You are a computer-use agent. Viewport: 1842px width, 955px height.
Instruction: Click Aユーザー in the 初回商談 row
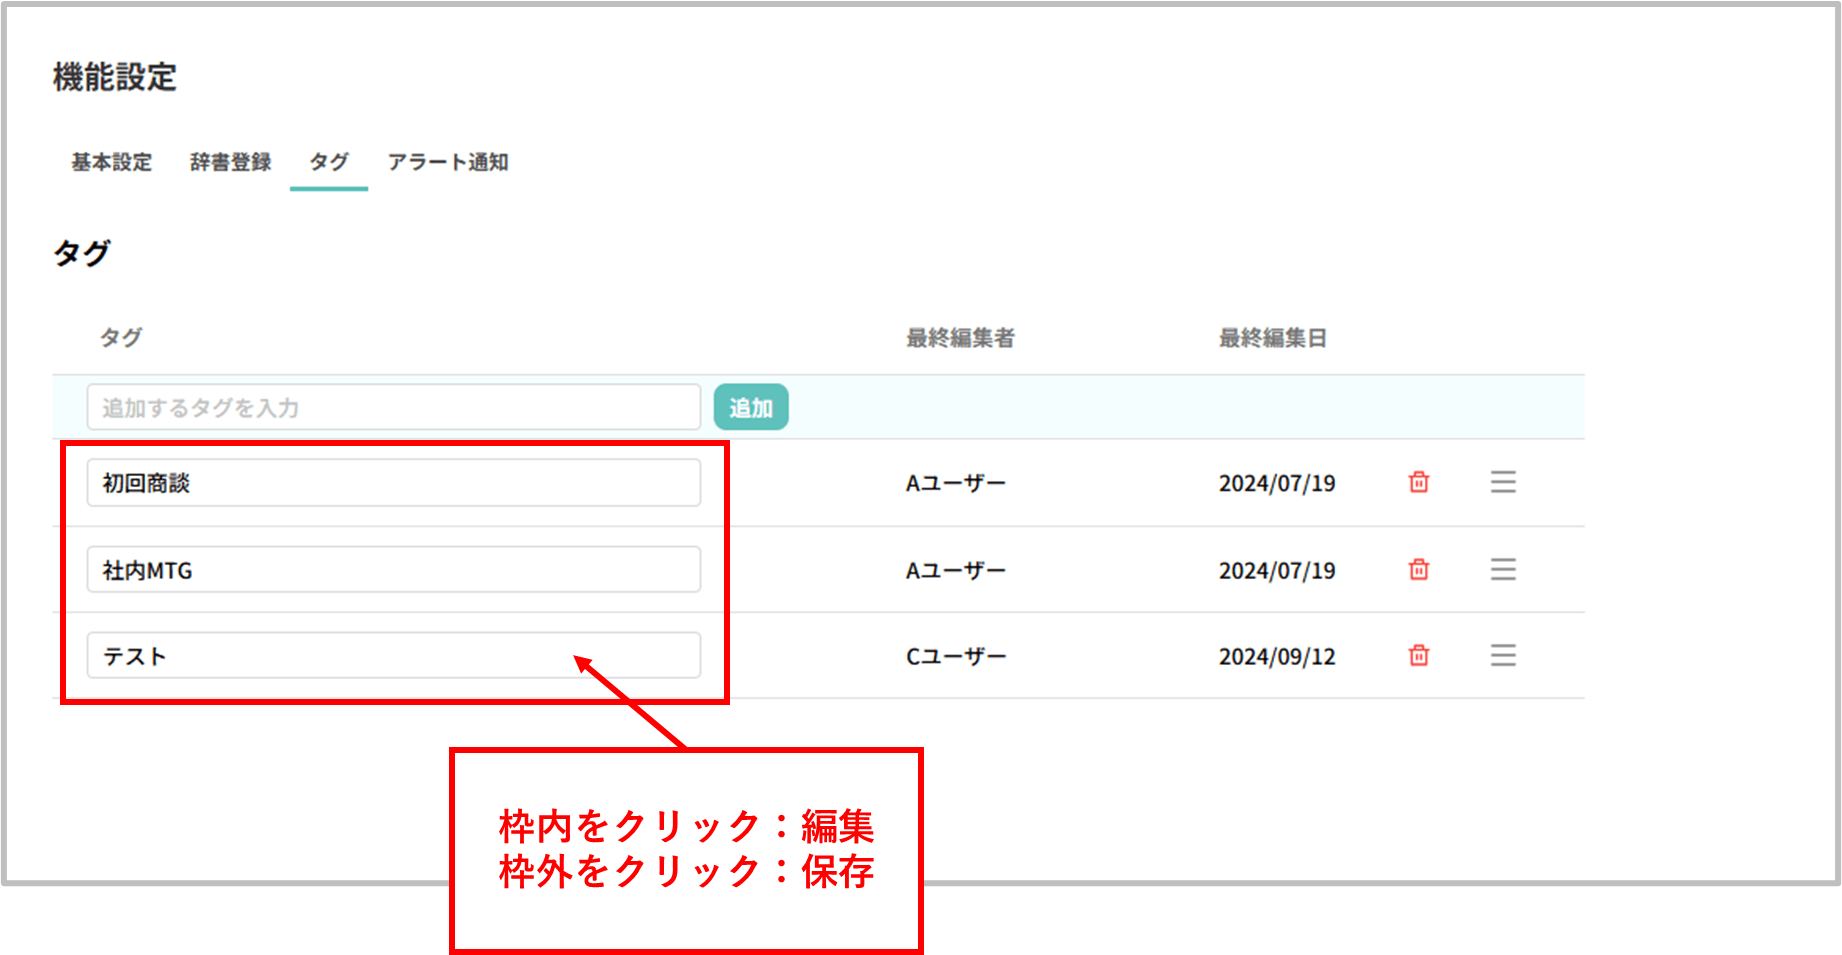[x=956, y=483]
